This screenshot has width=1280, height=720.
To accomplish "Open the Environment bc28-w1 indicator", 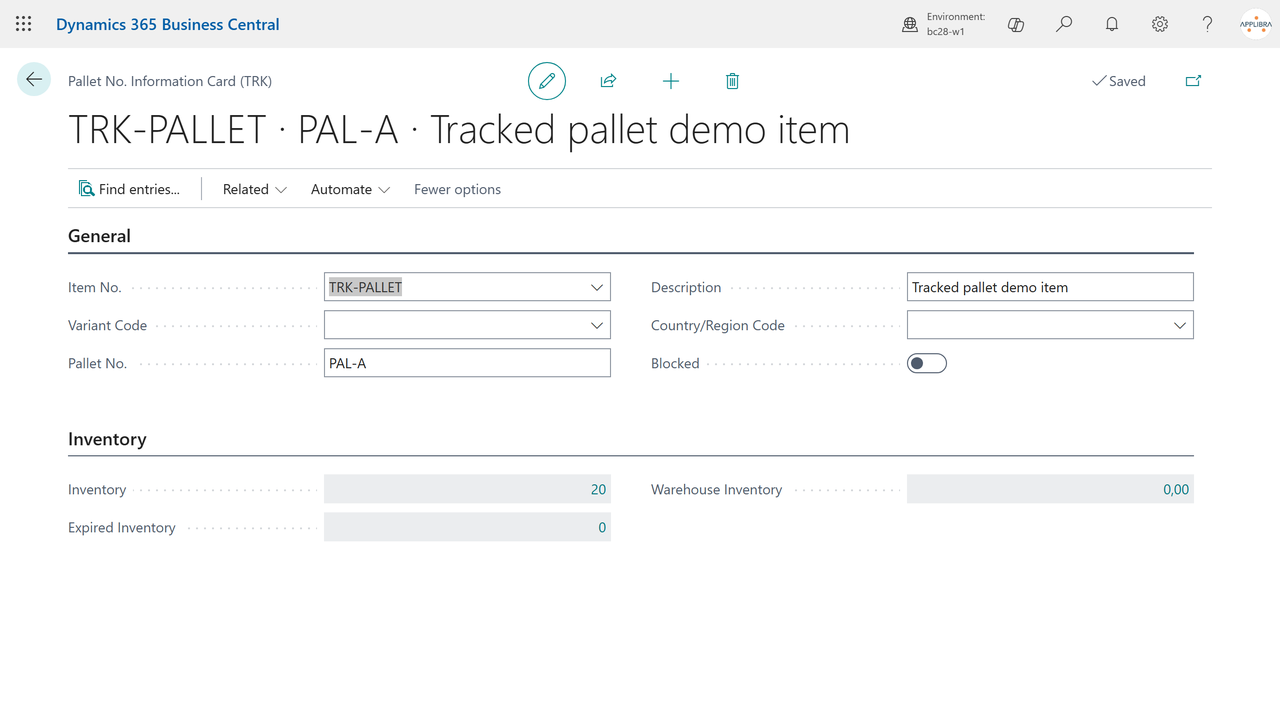I will coord(944,24).
